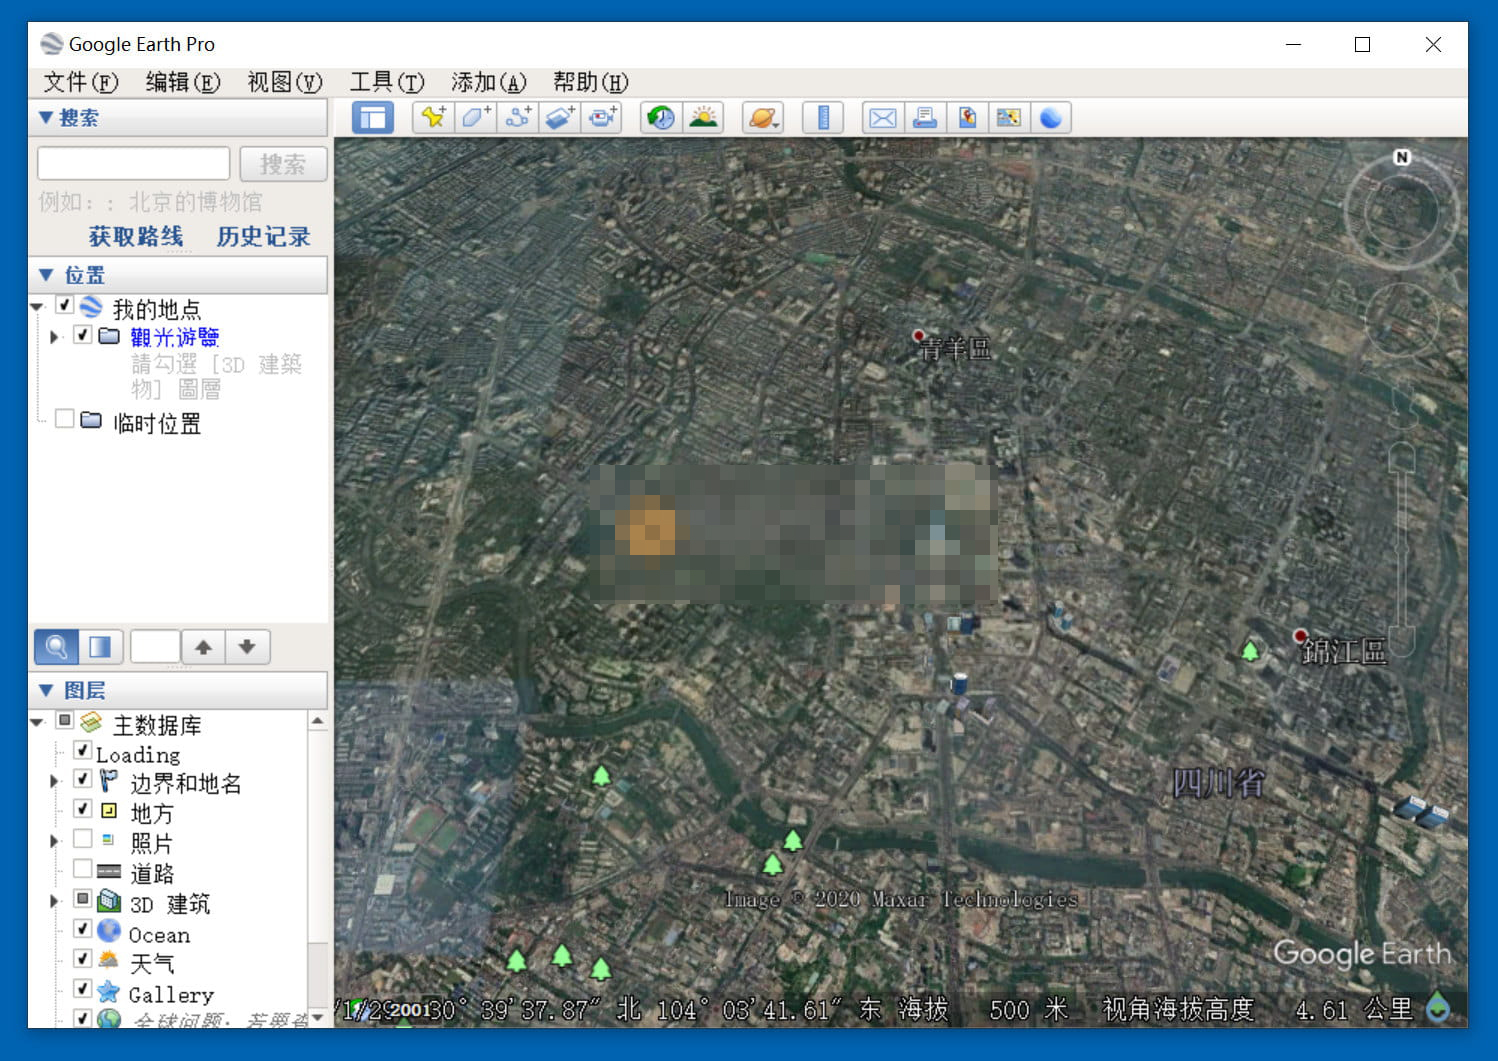Toggle the sunlight icon in toolbar
The height and width of the screenshot is (1061, 1498).
click(703, 118)
